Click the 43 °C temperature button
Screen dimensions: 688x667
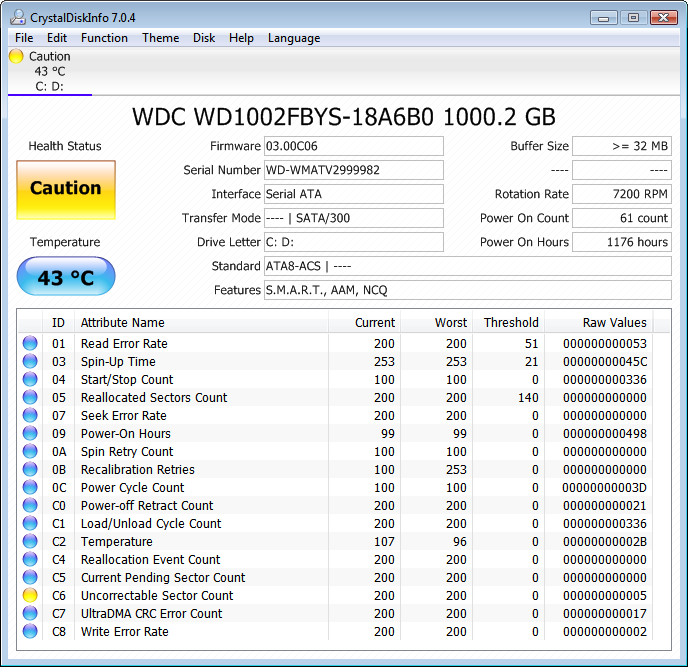pos(66,277)
